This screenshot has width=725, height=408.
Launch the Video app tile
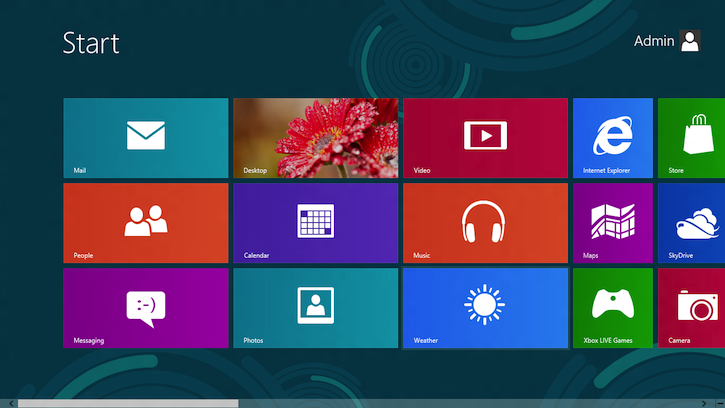click(x=485, y=138)
